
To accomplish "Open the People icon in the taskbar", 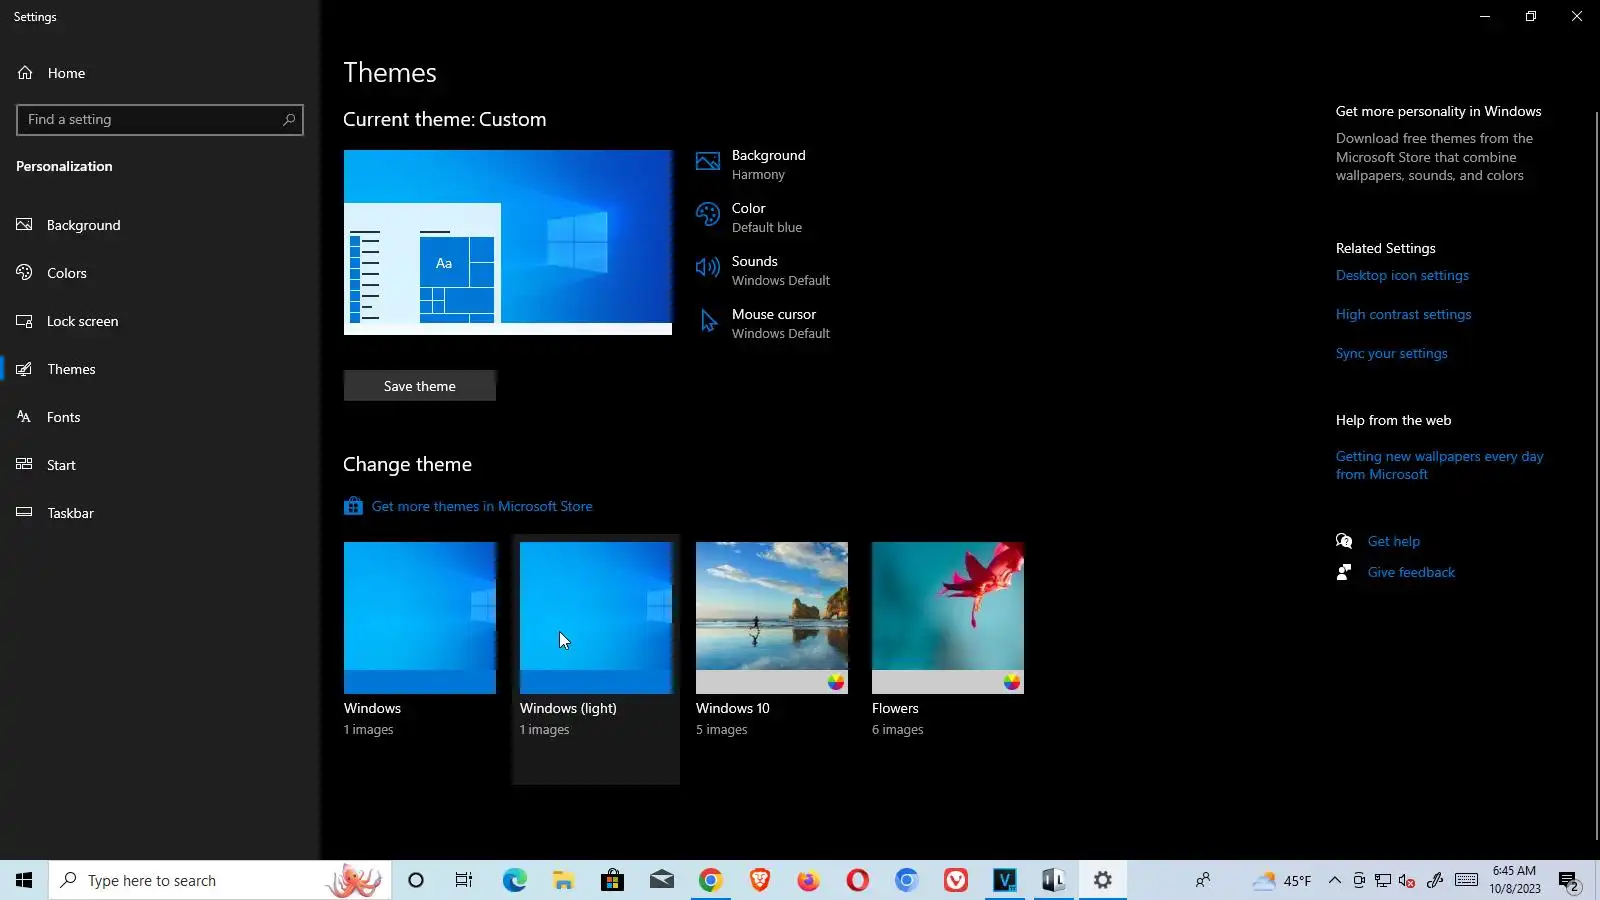I will tap(1203, 880).
